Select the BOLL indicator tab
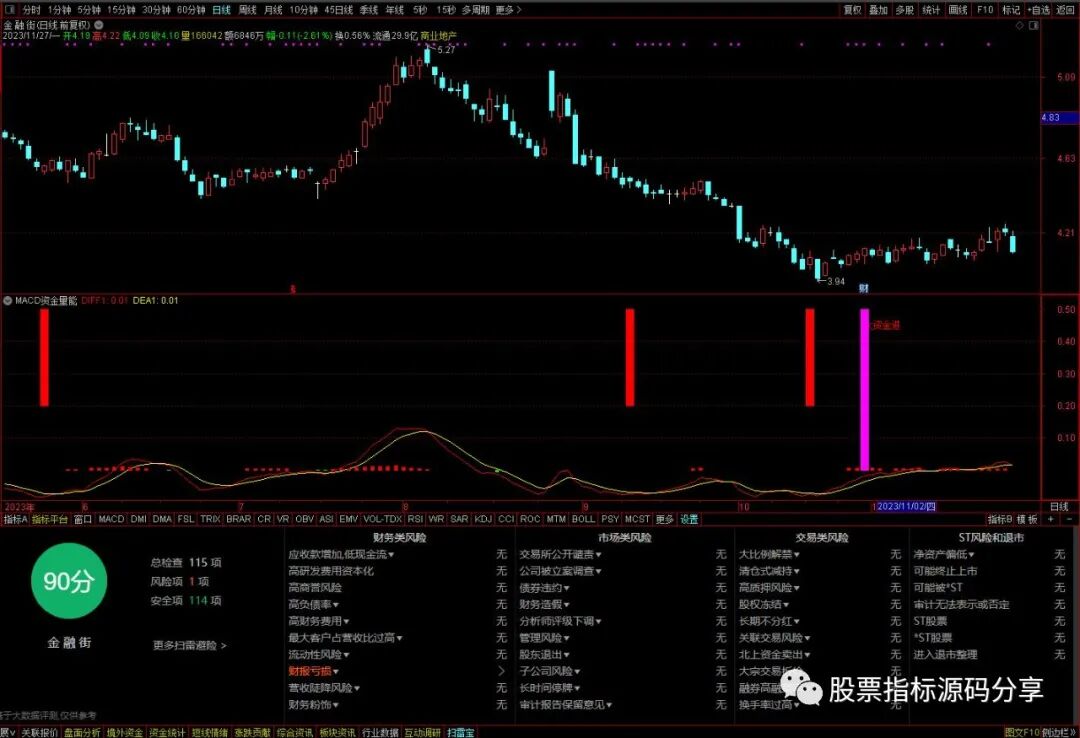 583,519
